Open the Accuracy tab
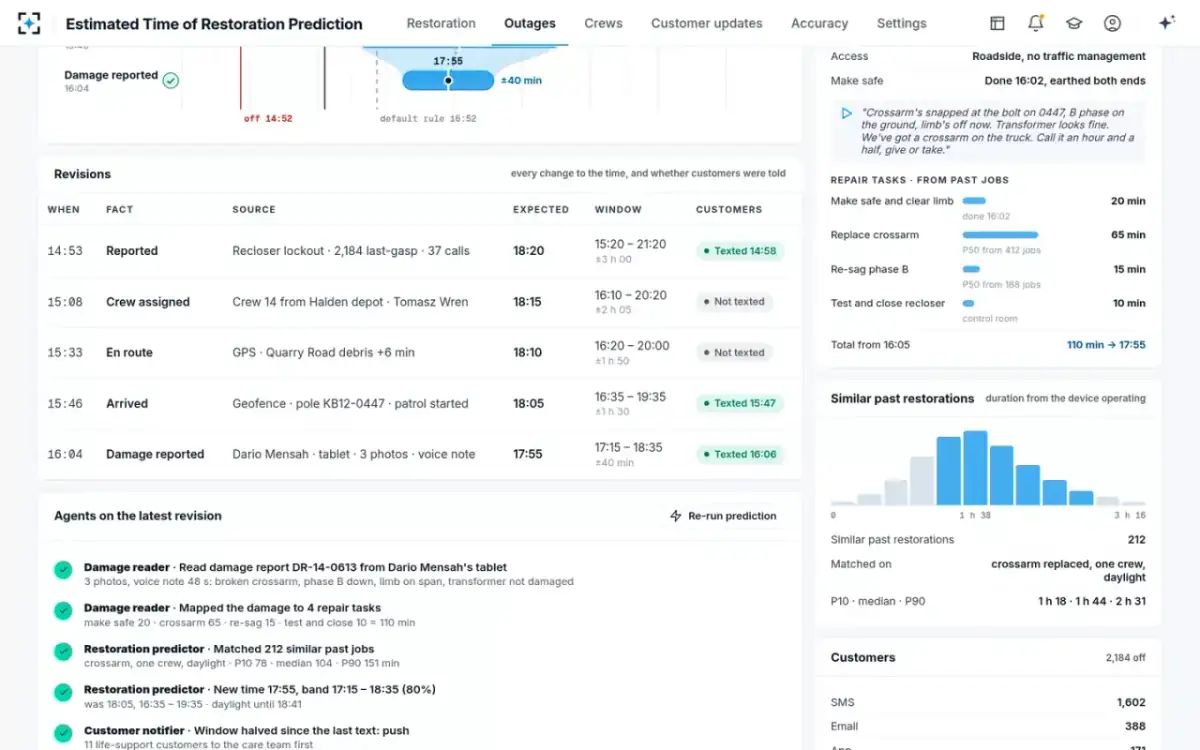 pos(819,23)
